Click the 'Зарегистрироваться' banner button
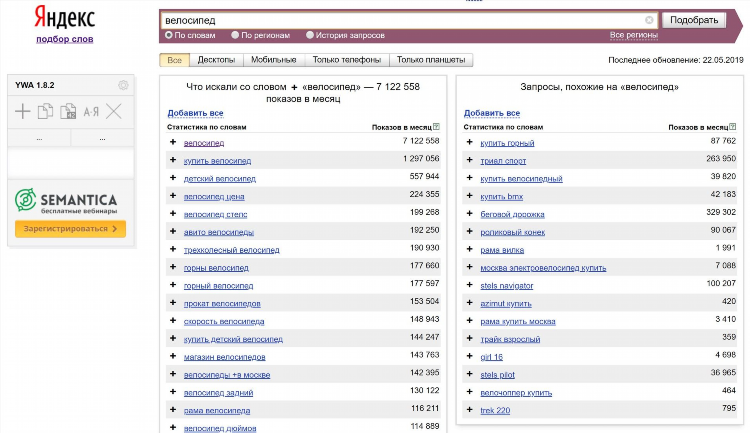Screen dimensions: 750x433 click(70, 229)
